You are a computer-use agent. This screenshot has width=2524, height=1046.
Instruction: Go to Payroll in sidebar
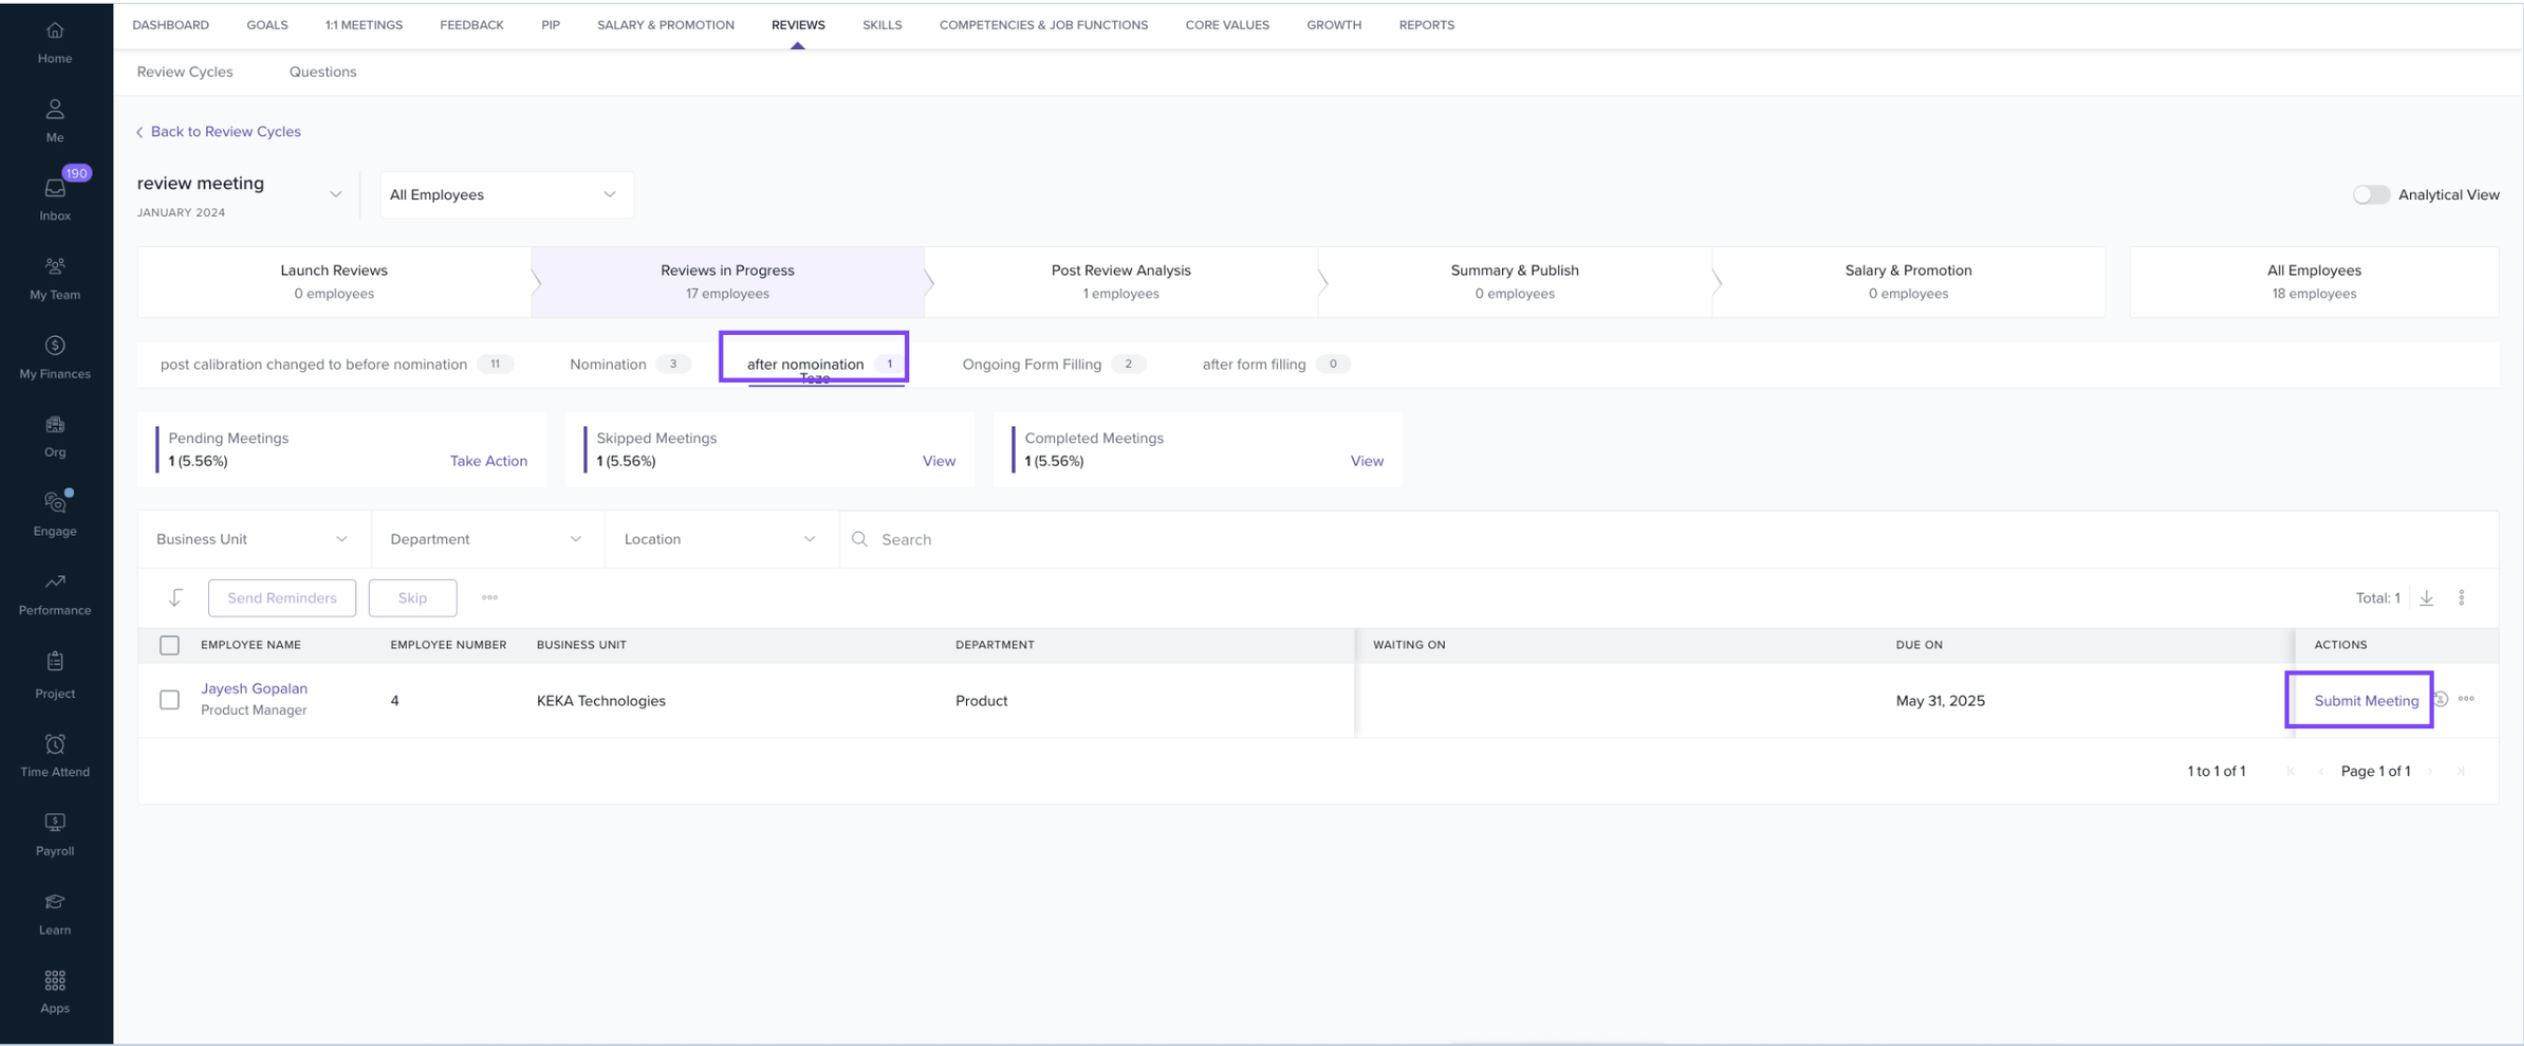click(x=55, y=824)
